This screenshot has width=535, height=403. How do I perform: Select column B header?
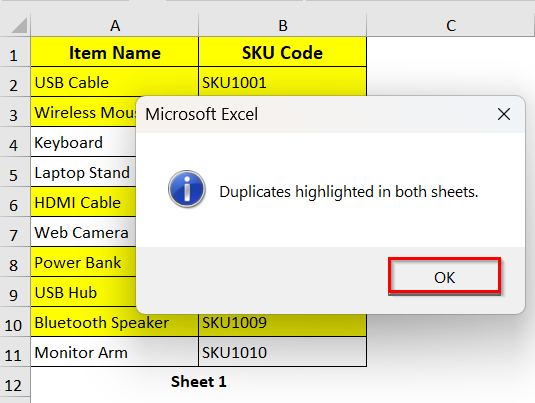(x=283, y=26)
